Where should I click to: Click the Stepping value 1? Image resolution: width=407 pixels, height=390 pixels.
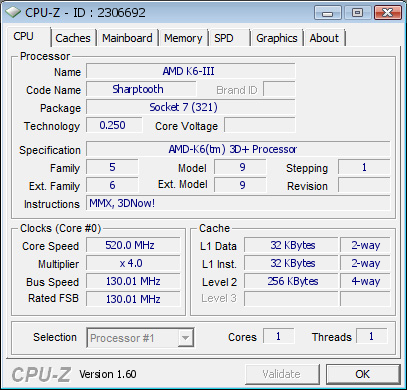[x=364, y=167]
